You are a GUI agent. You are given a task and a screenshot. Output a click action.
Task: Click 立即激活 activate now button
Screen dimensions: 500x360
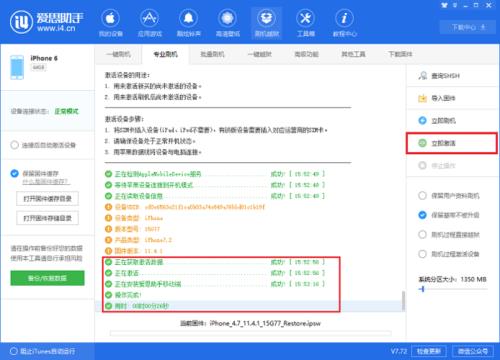452,143
